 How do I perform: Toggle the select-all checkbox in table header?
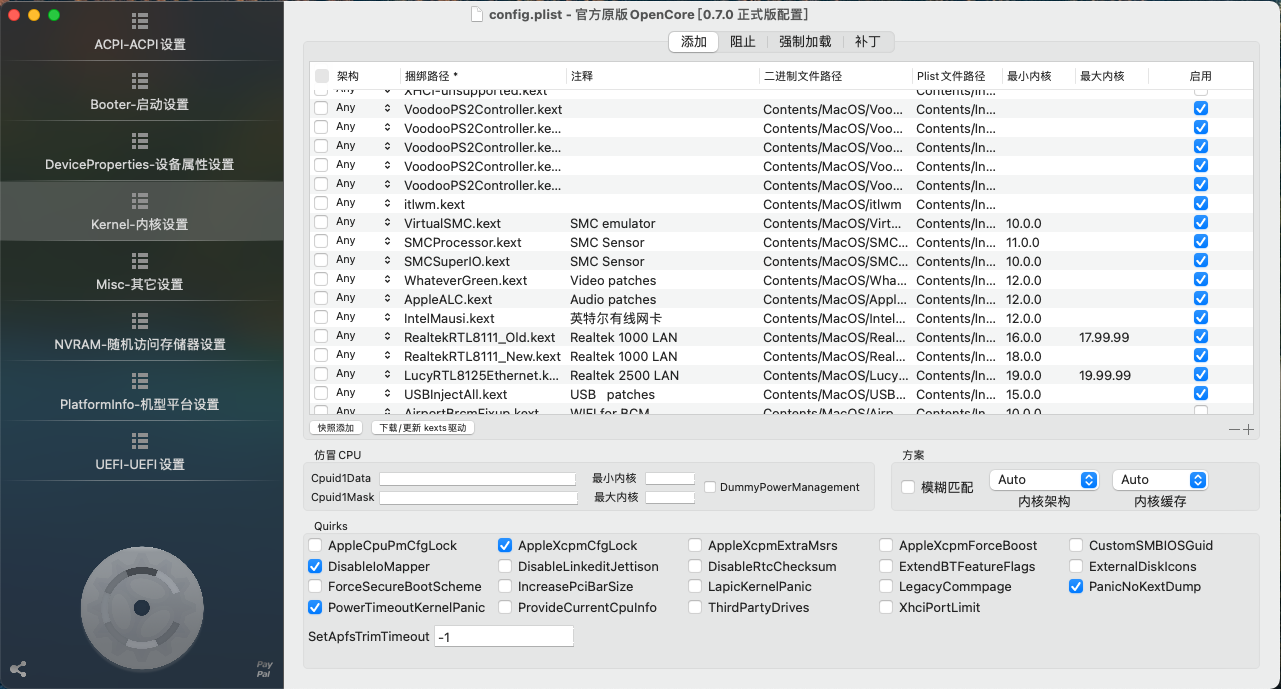322,76
